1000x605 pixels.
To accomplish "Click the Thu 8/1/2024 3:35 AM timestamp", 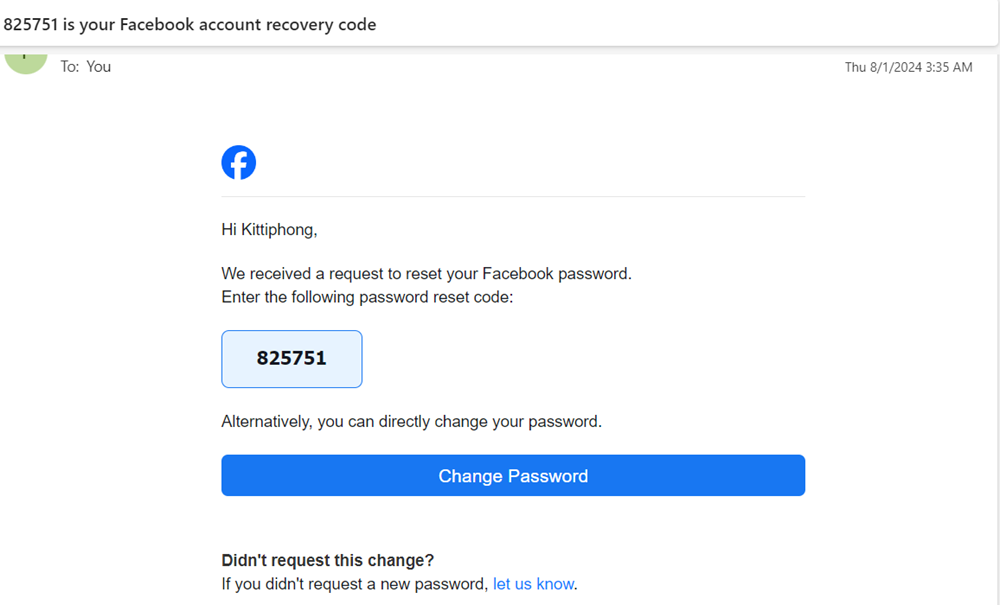I will click(908, 67).
